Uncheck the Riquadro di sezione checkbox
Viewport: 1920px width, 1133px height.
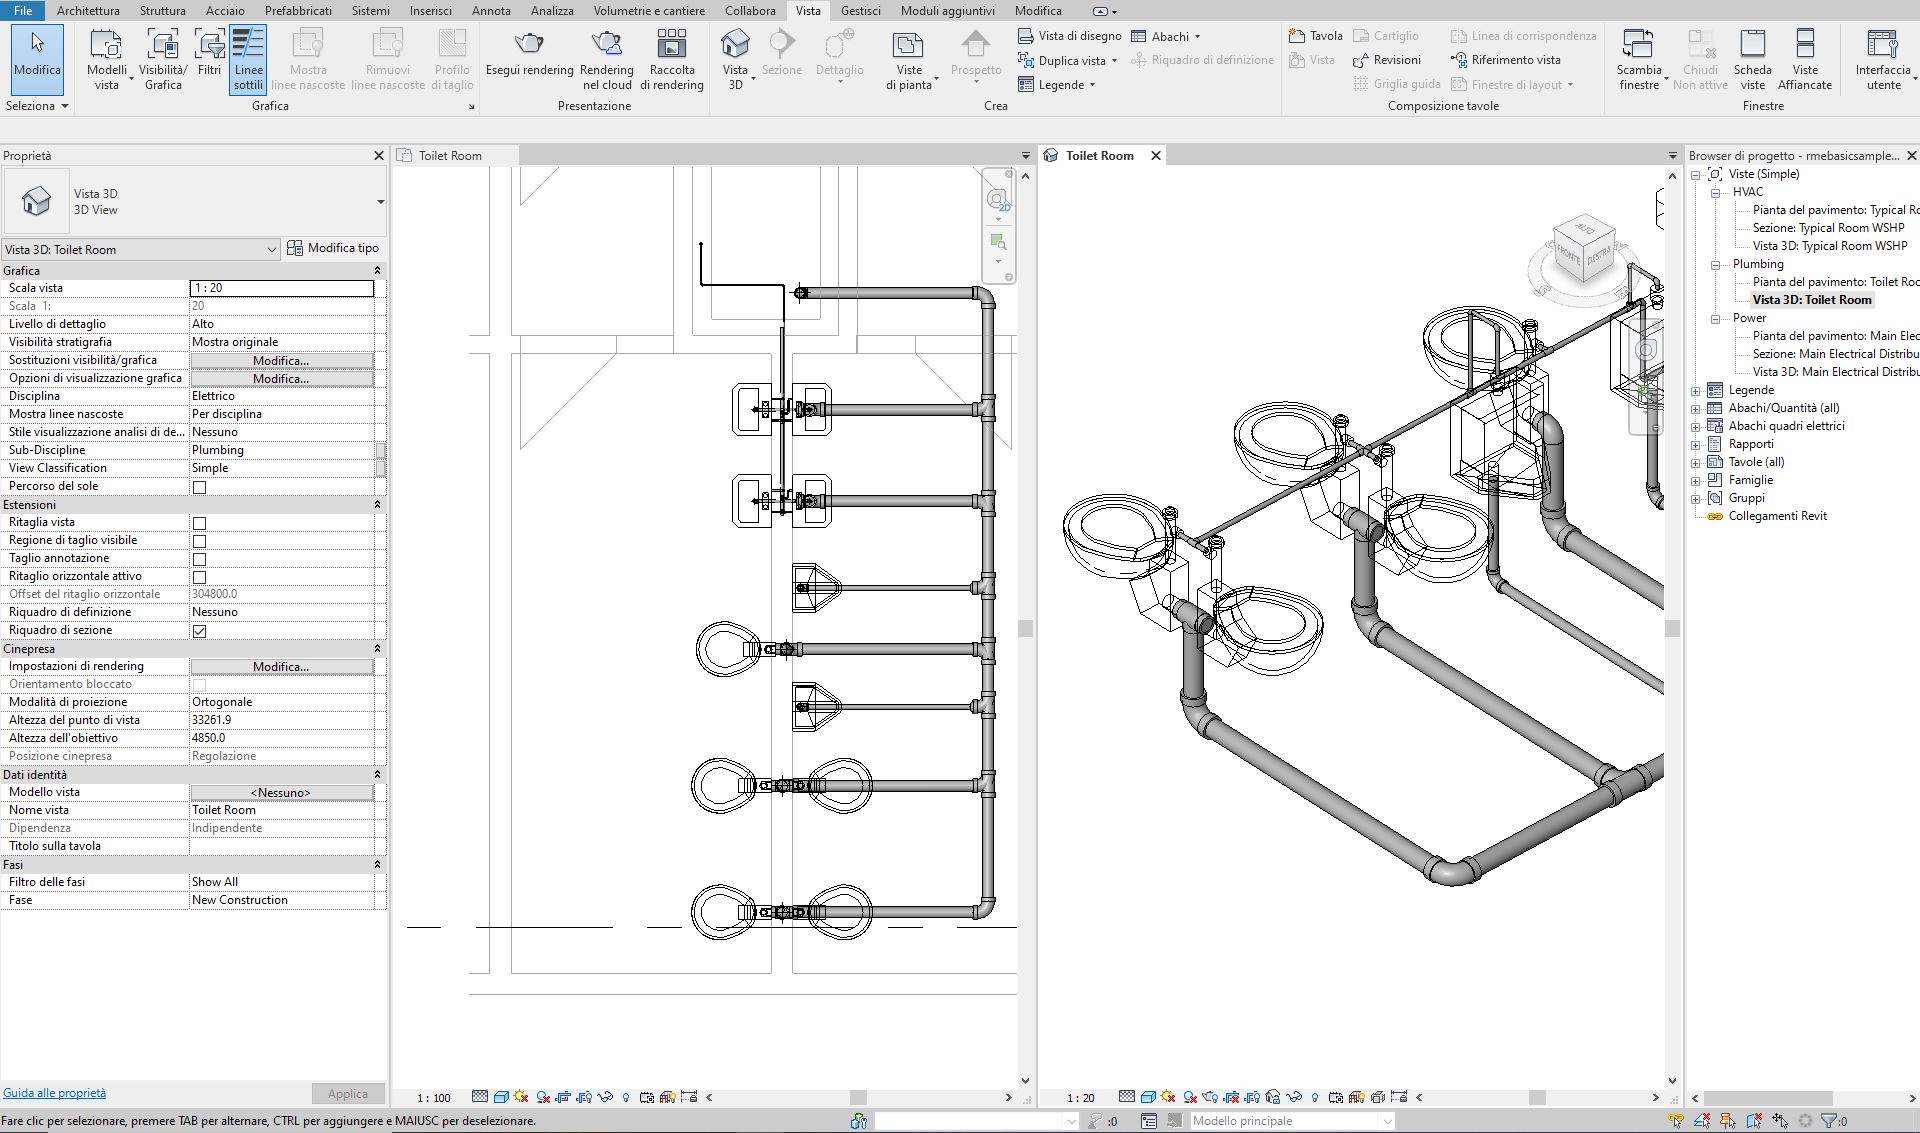coord(199,631)
